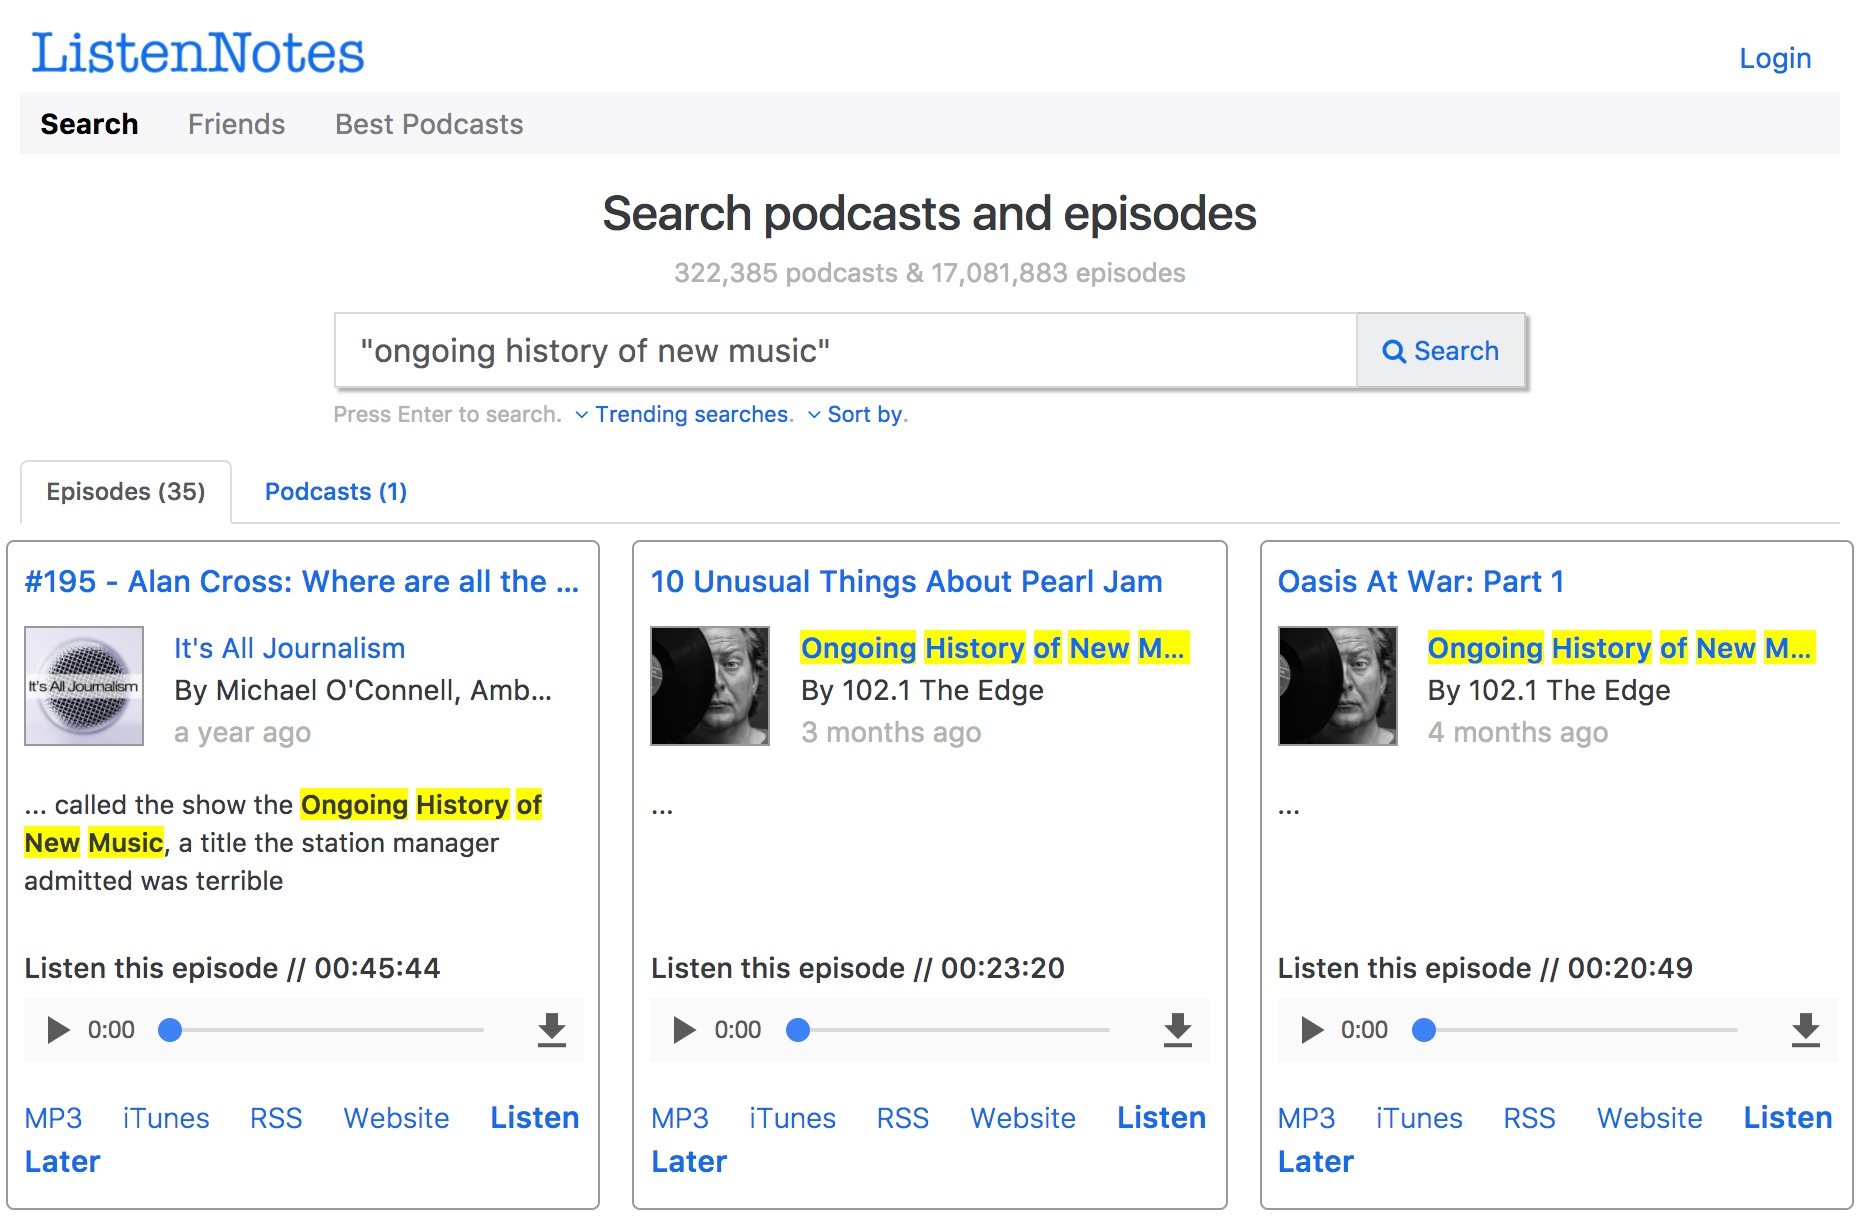Click the ListenNotes logo
This screenshot has height=1218, width=1860.
pyautogui.click(x=197, y=52)
